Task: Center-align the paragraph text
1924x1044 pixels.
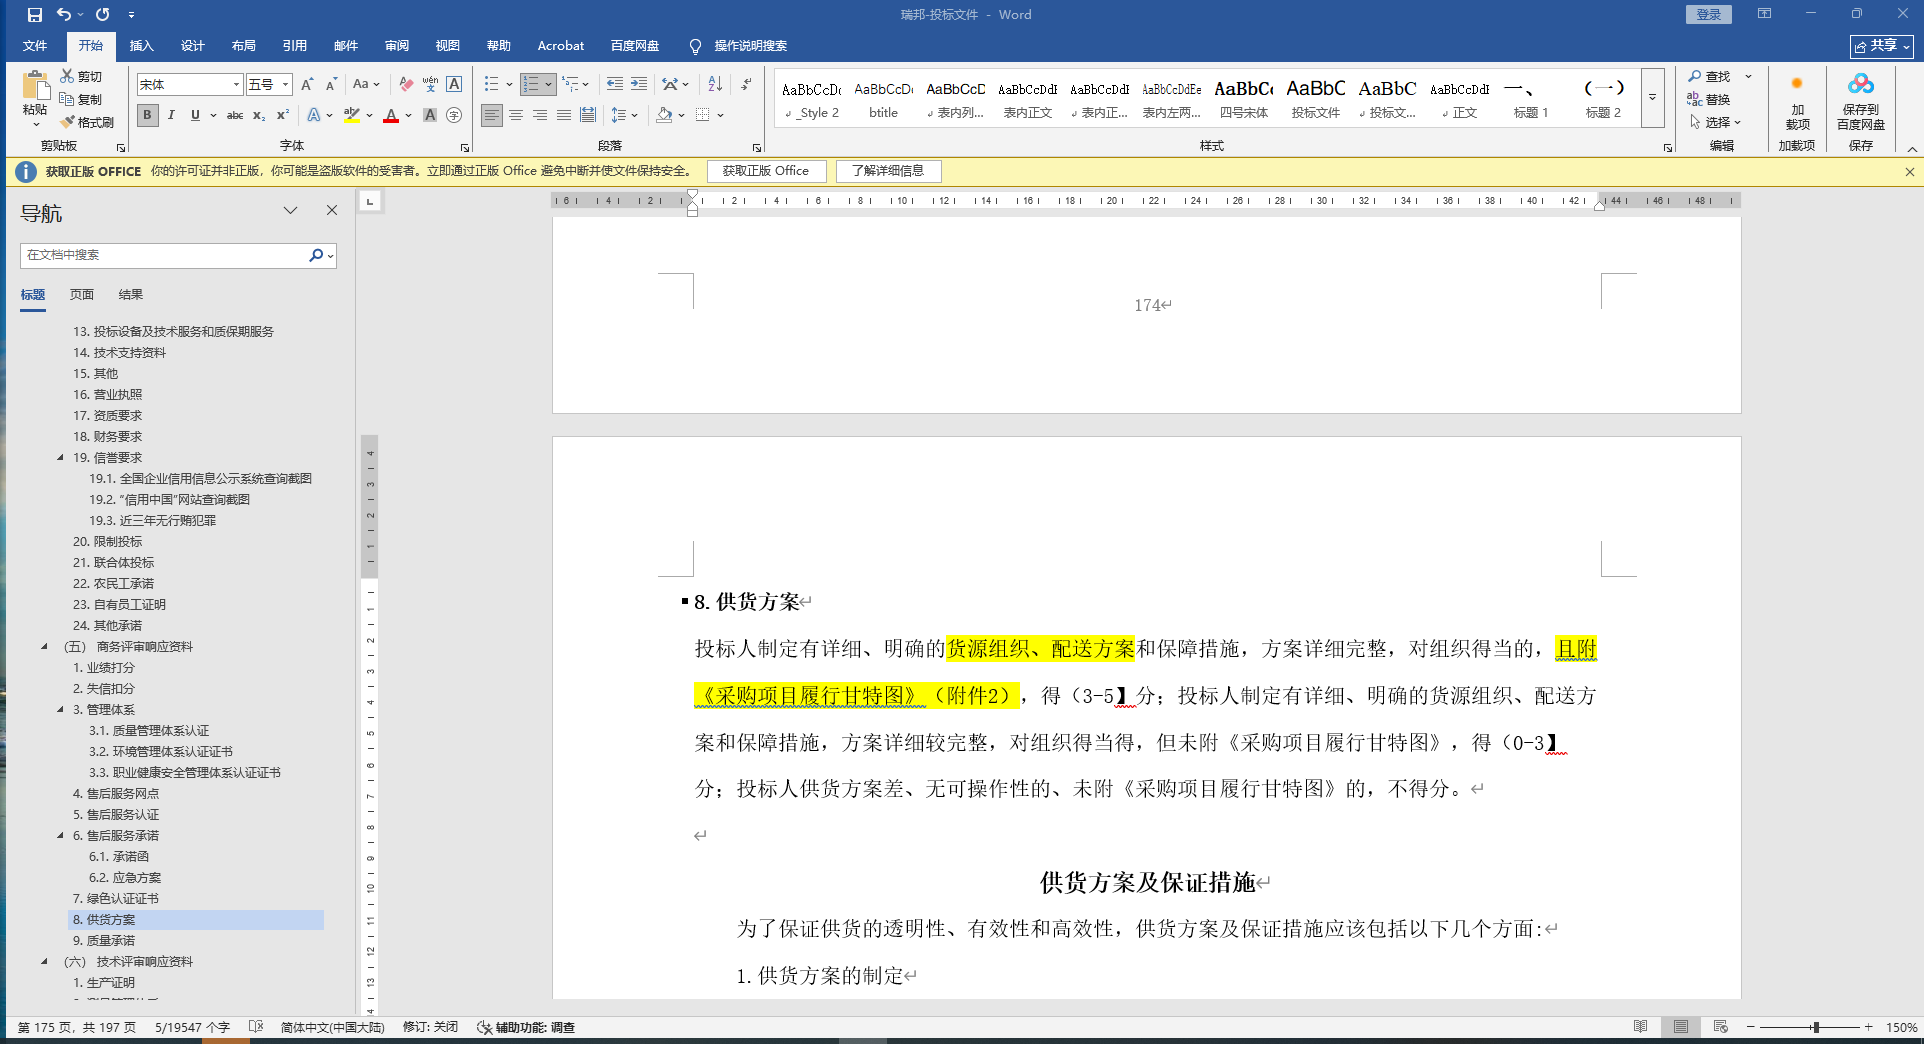Action: pos(516,116)
